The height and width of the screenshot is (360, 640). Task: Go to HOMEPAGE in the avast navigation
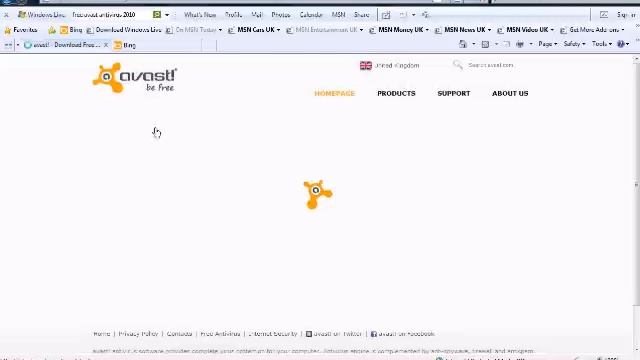pos(334,93)
